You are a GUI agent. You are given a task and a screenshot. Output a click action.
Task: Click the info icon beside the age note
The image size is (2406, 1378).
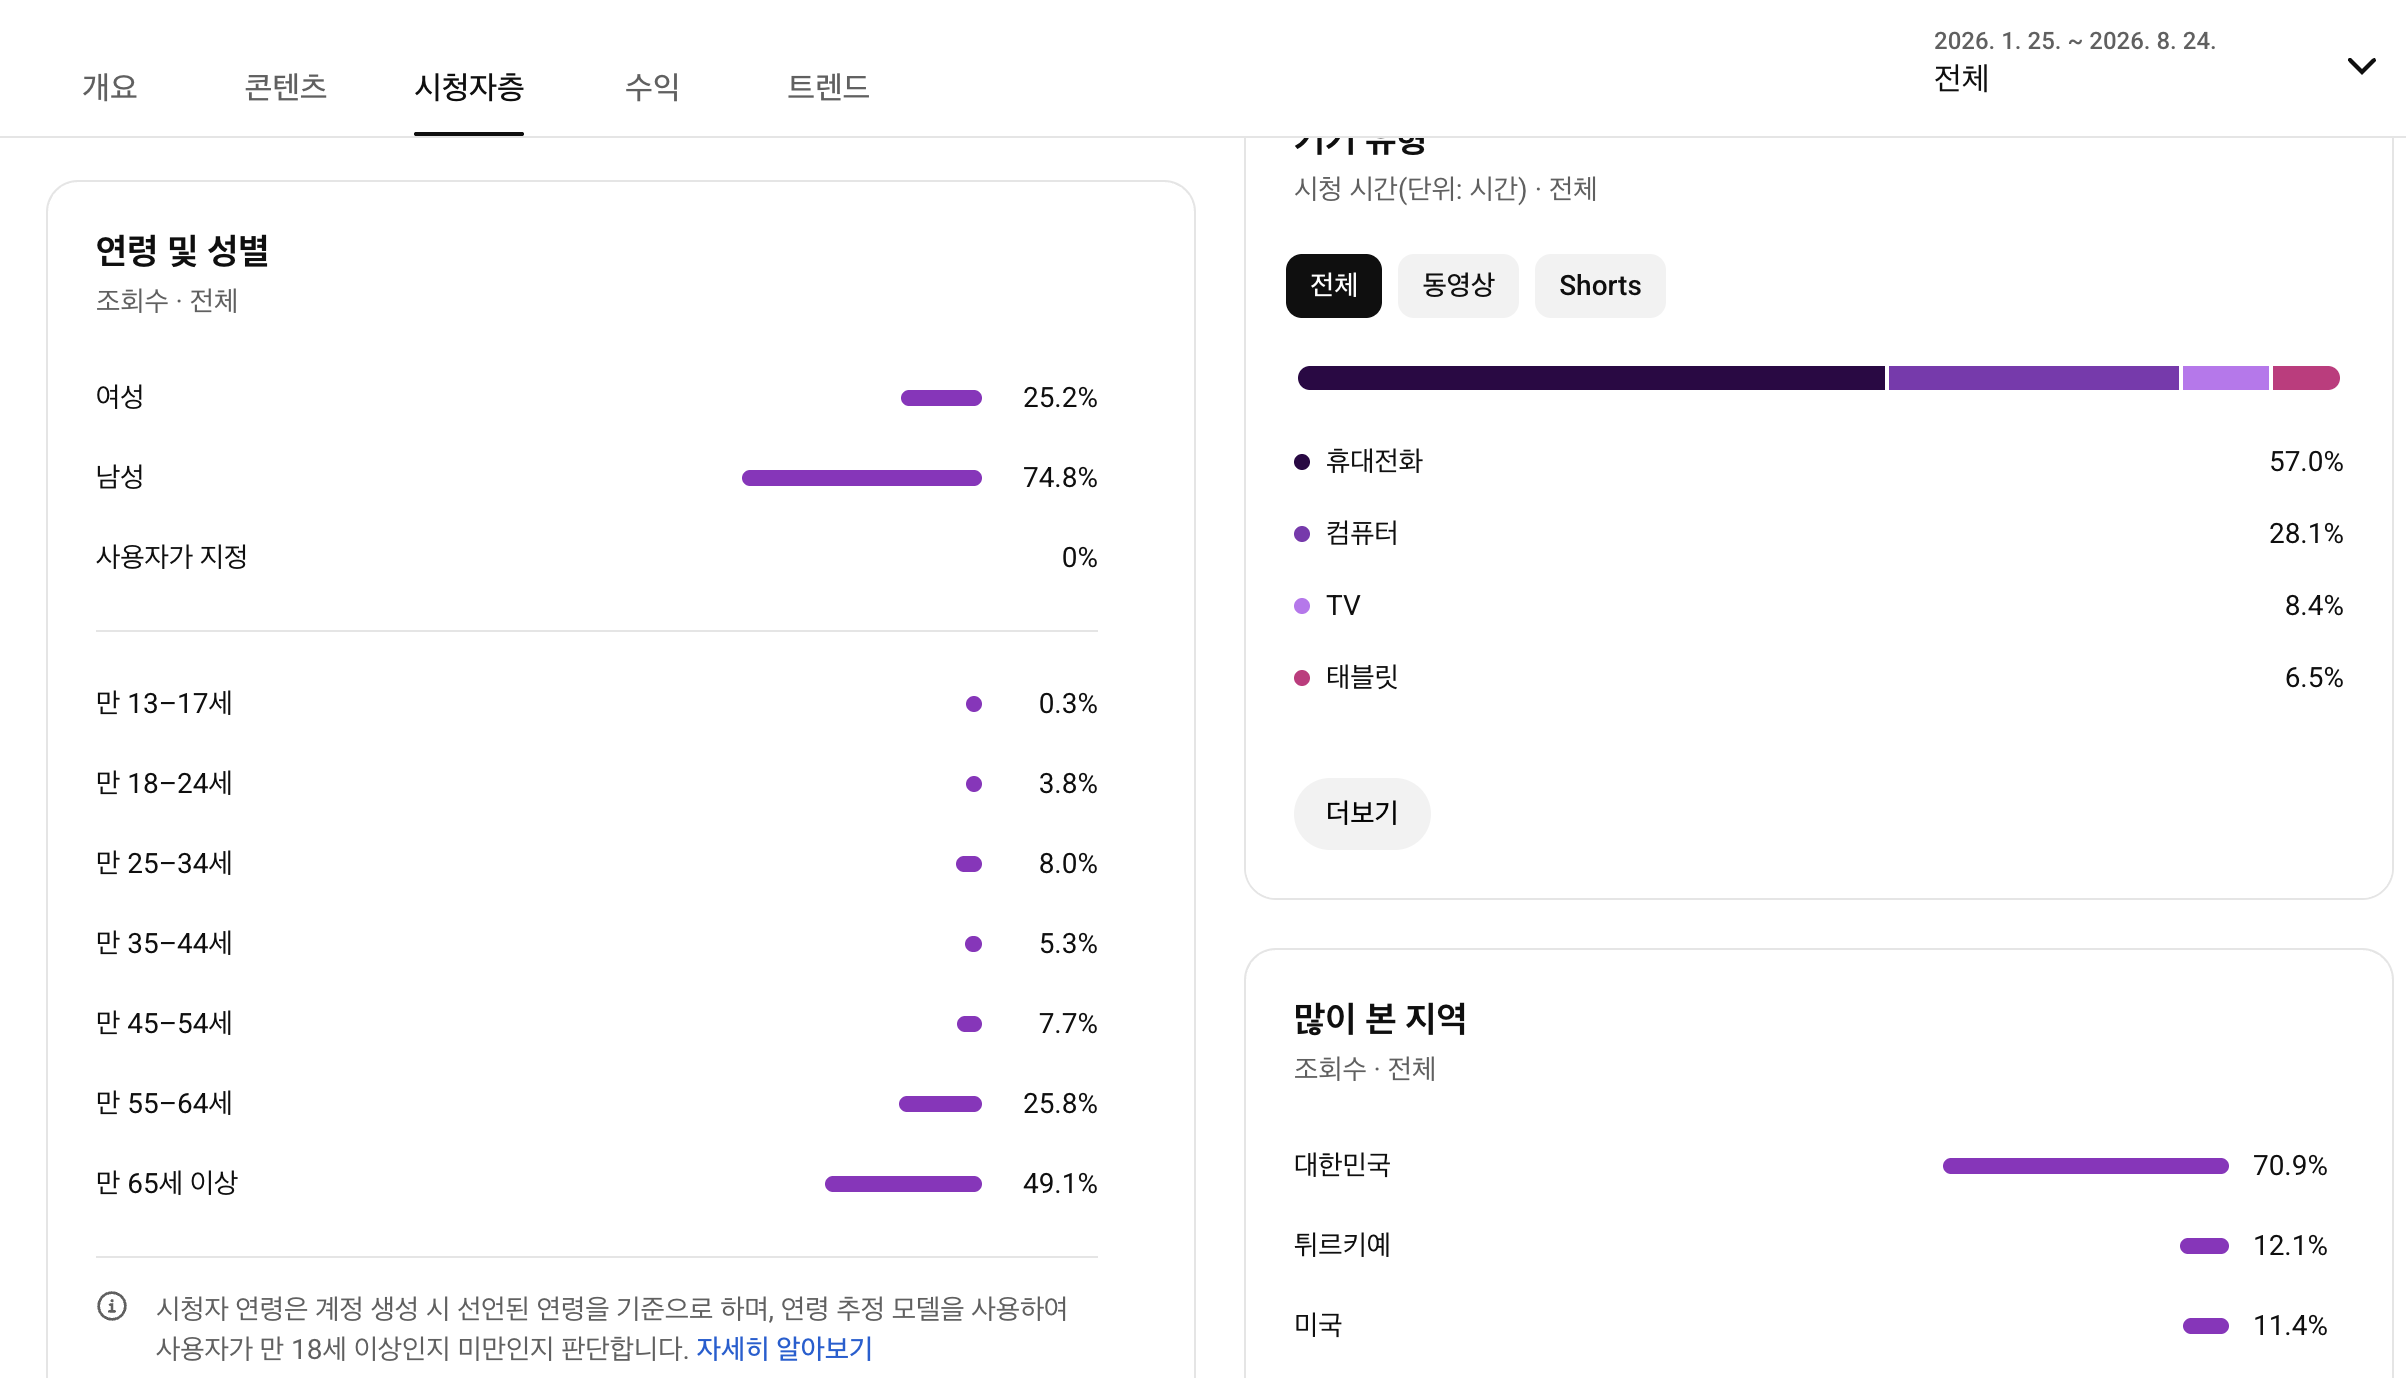(112, 1306)
